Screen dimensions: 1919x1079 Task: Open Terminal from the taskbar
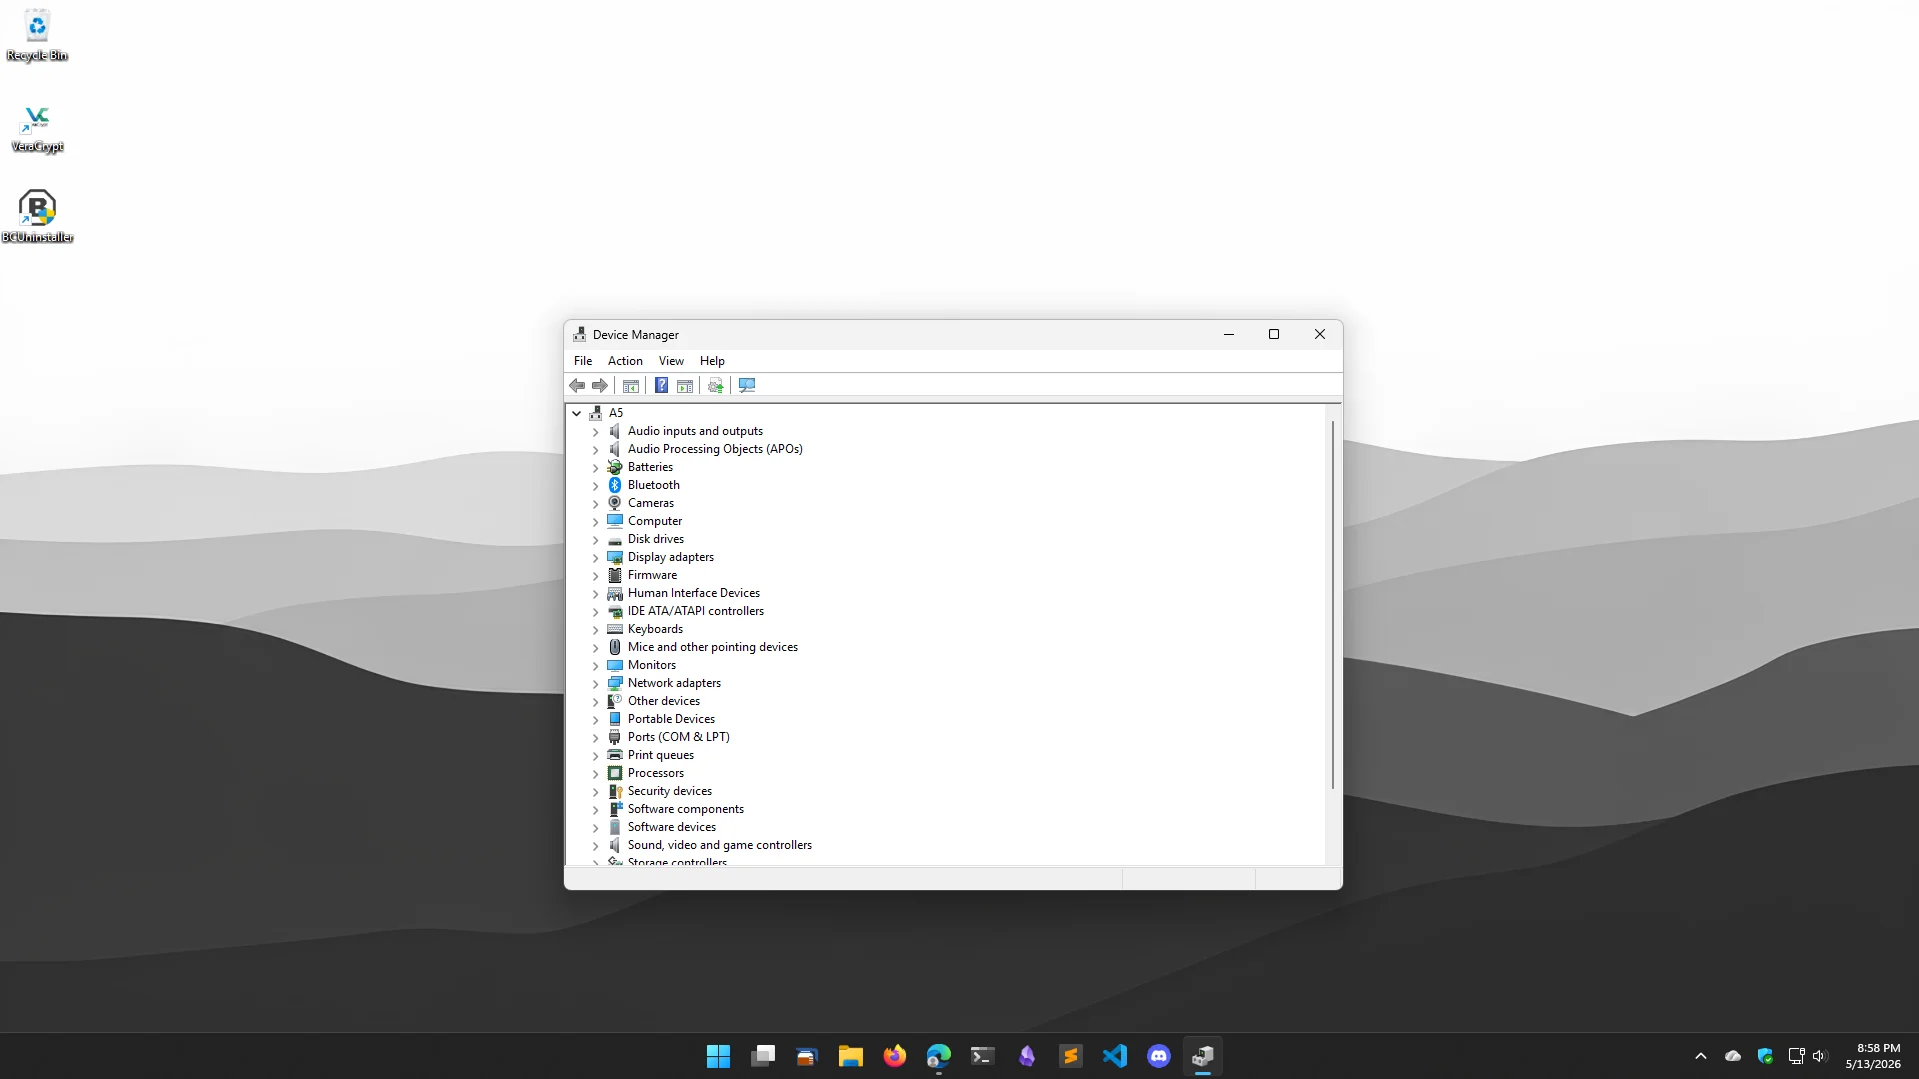click(983, 1056)
